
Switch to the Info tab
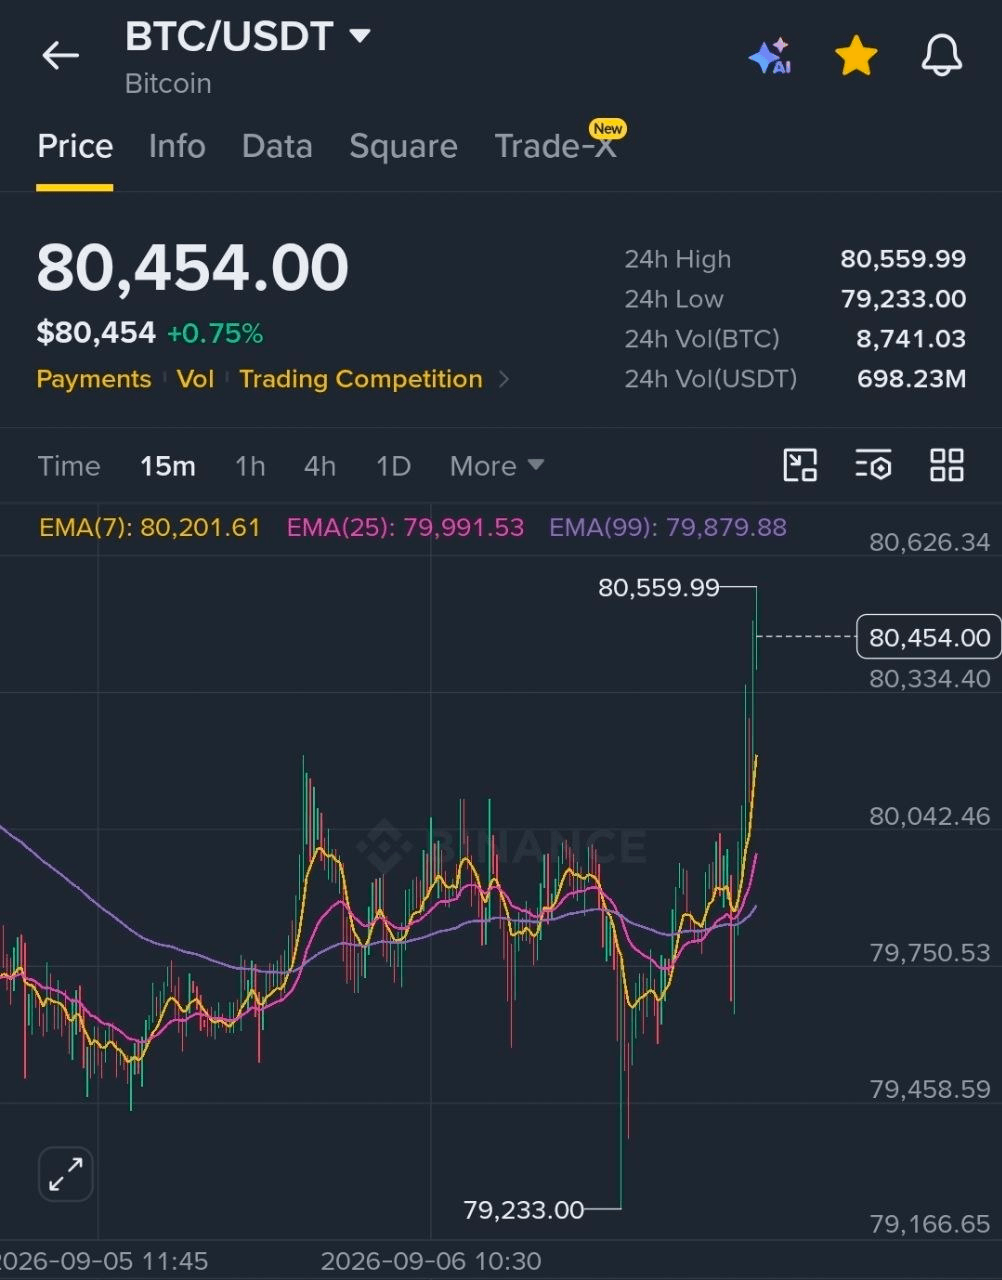tap(177, 147)
